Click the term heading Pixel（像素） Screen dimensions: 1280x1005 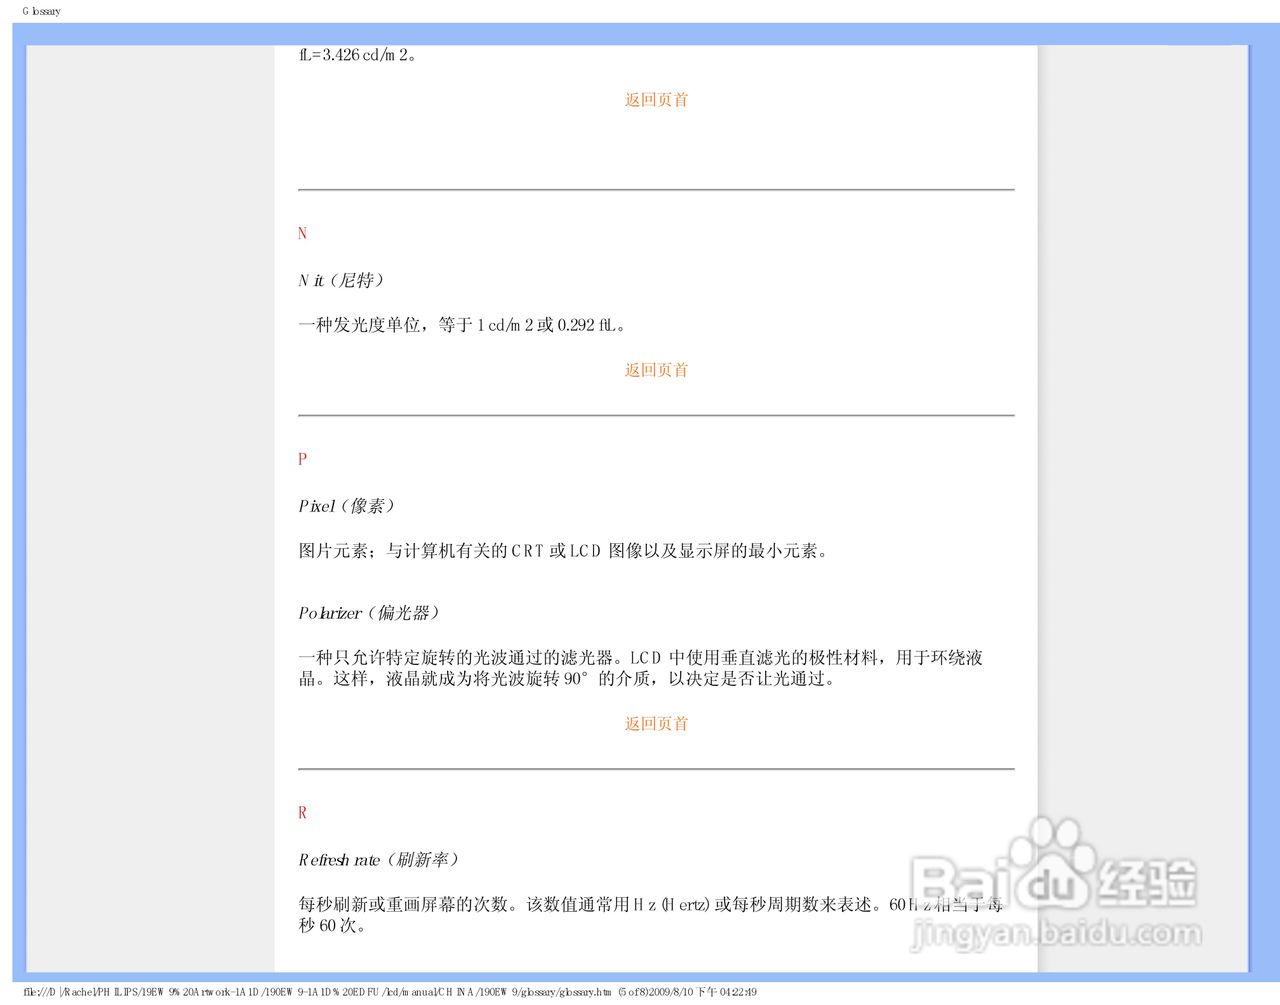coord(347,507)
